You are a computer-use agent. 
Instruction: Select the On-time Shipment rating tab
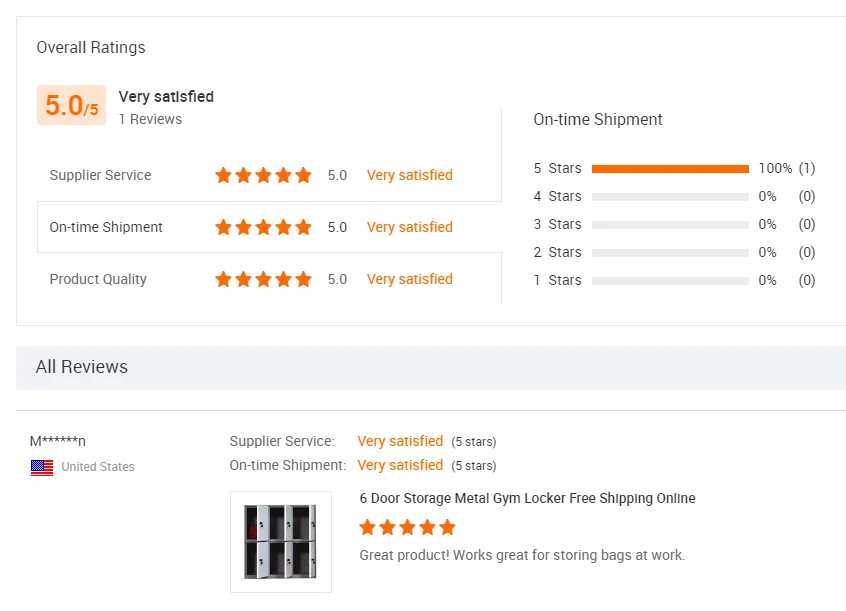[106, 227]
